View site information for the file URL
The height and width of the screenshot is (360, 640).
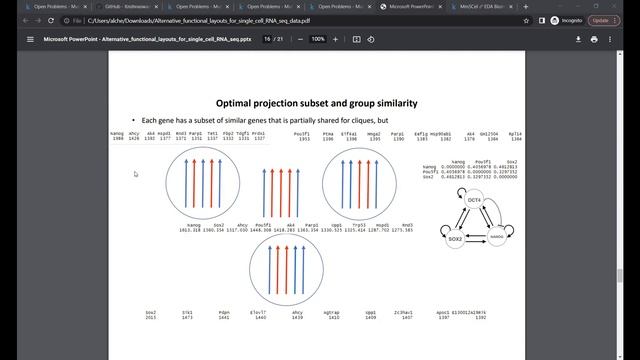click(x=67, y=20)
